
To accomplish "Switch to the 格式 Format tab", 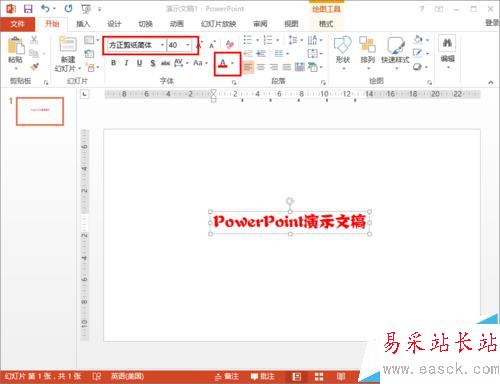I will (x=326, y=24).
